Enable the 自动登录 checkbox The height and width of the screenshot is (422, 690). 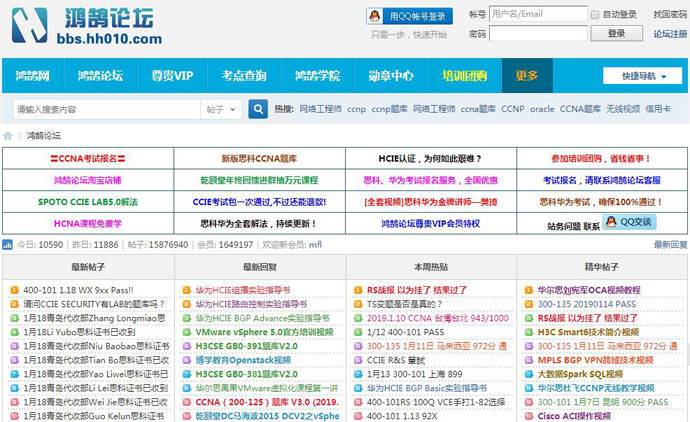coord(596,15)
